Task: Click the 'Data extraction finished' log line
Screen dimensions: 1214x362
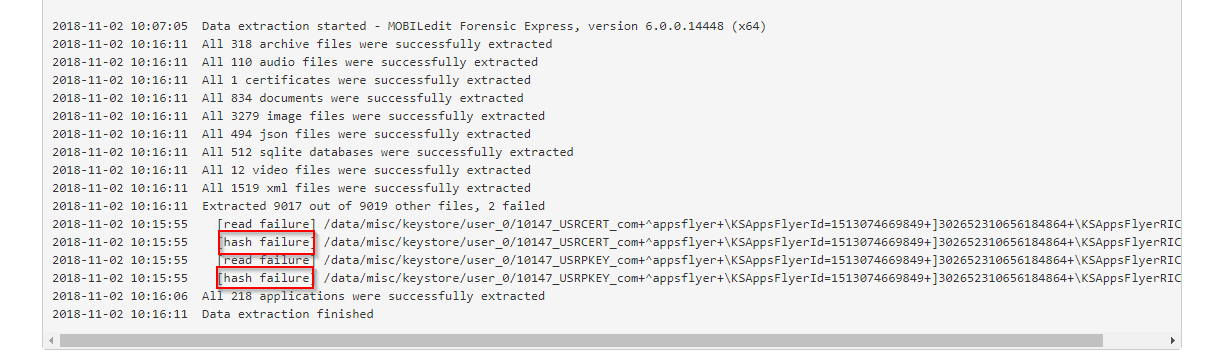Action: [213, 314]
